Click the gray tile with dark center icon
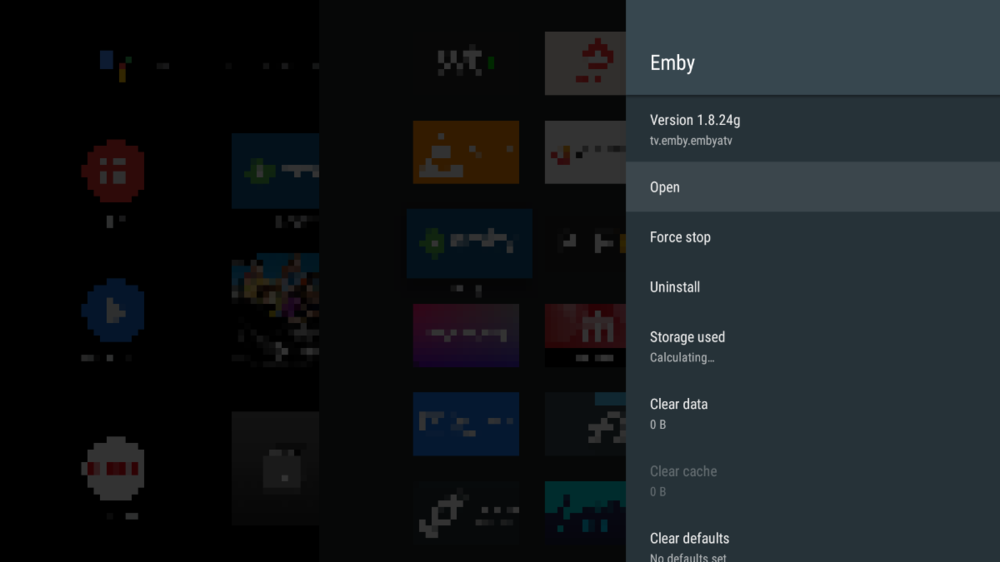Viewport: 1000px width, 562px height. tap(276, 468)
